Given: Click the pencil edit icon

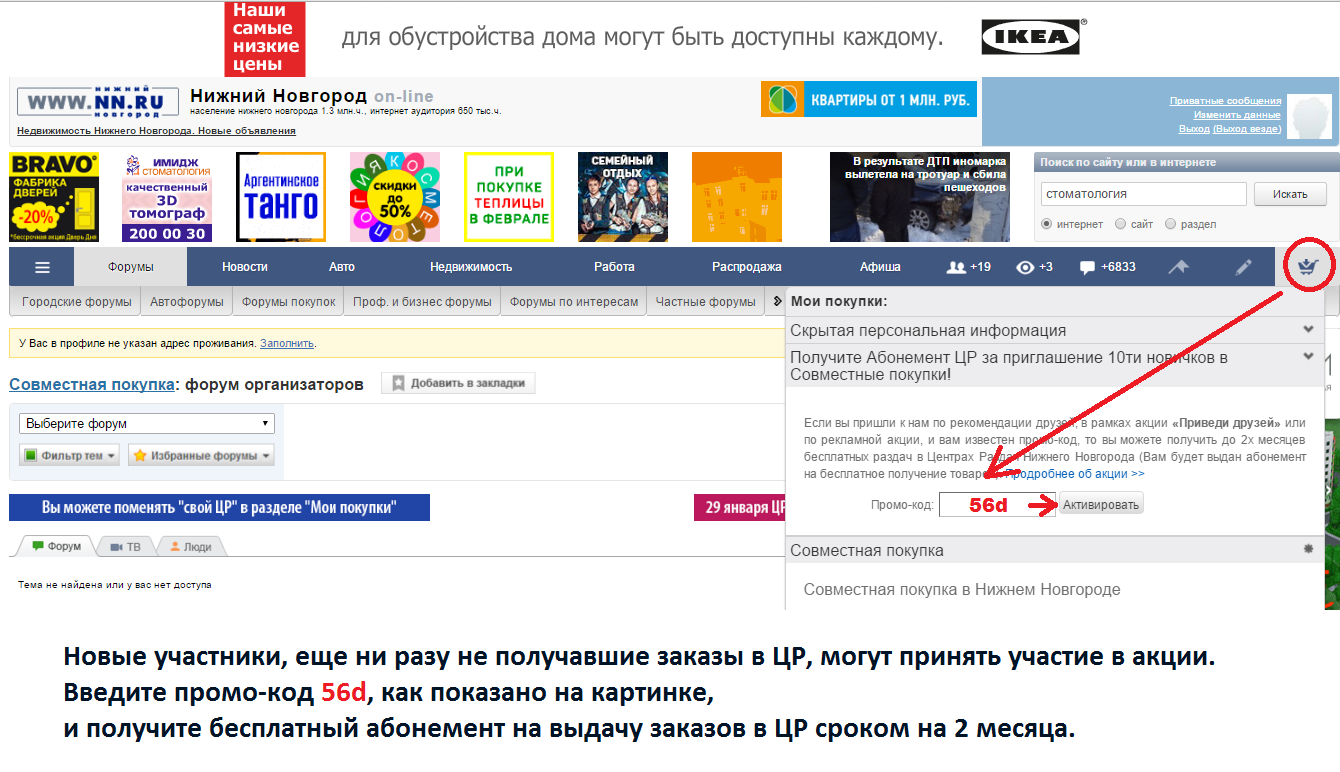Looking at the screenshot, I should click(x=1243, y=267).
